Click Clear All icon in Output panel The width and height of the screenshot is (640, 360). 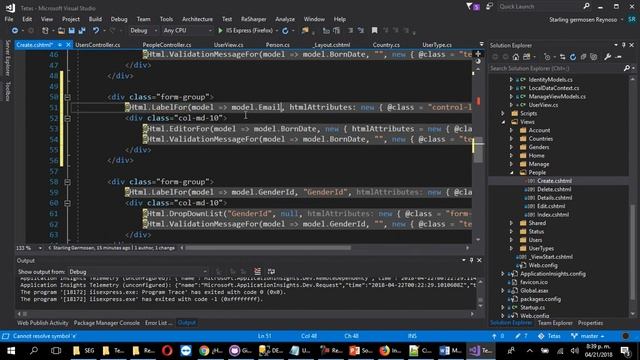pos(258,271)
